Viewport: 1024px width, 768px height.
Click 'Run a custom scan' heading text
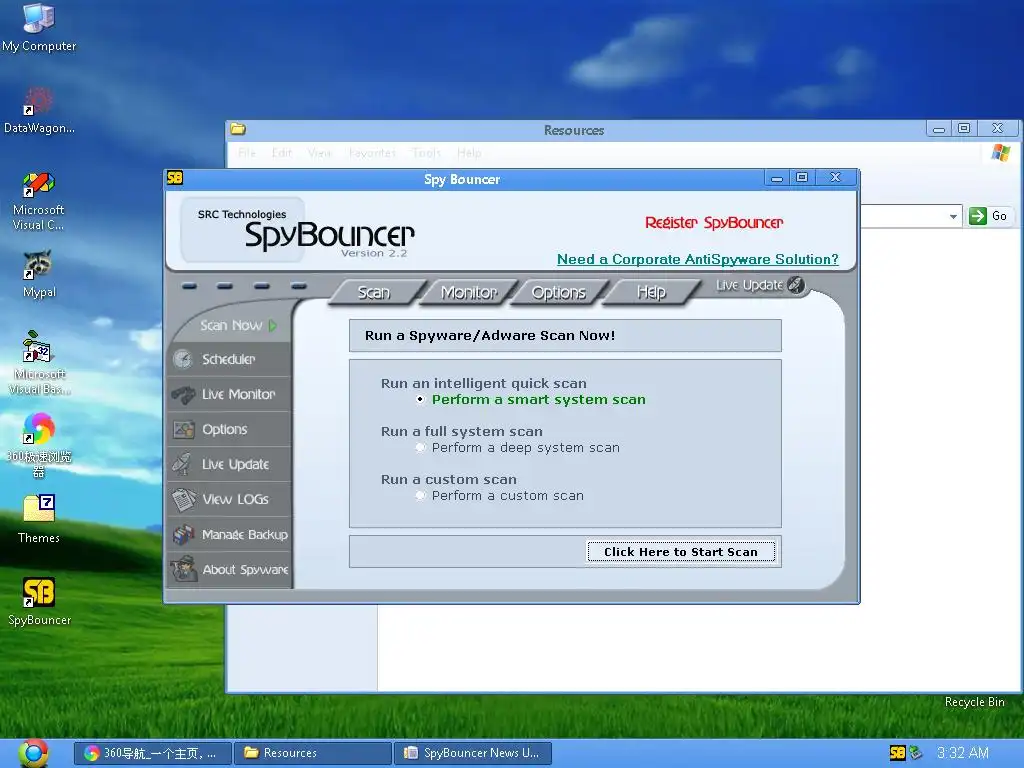coord(449,480)
